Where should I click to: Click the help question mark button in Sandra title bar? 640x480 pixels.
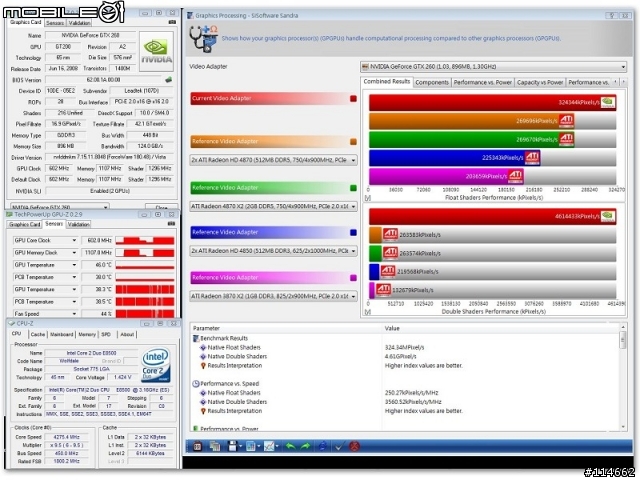pos(612,16)
